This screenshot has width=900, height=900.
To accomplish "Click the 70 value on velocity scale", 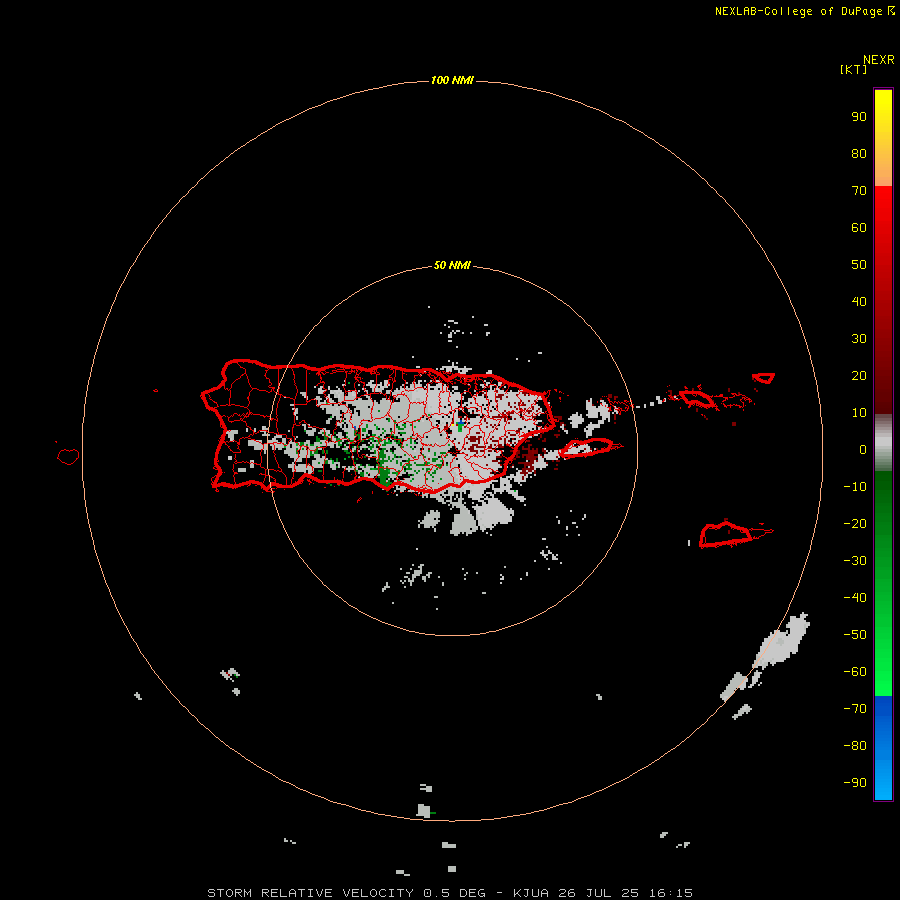I will pos(859,191).
